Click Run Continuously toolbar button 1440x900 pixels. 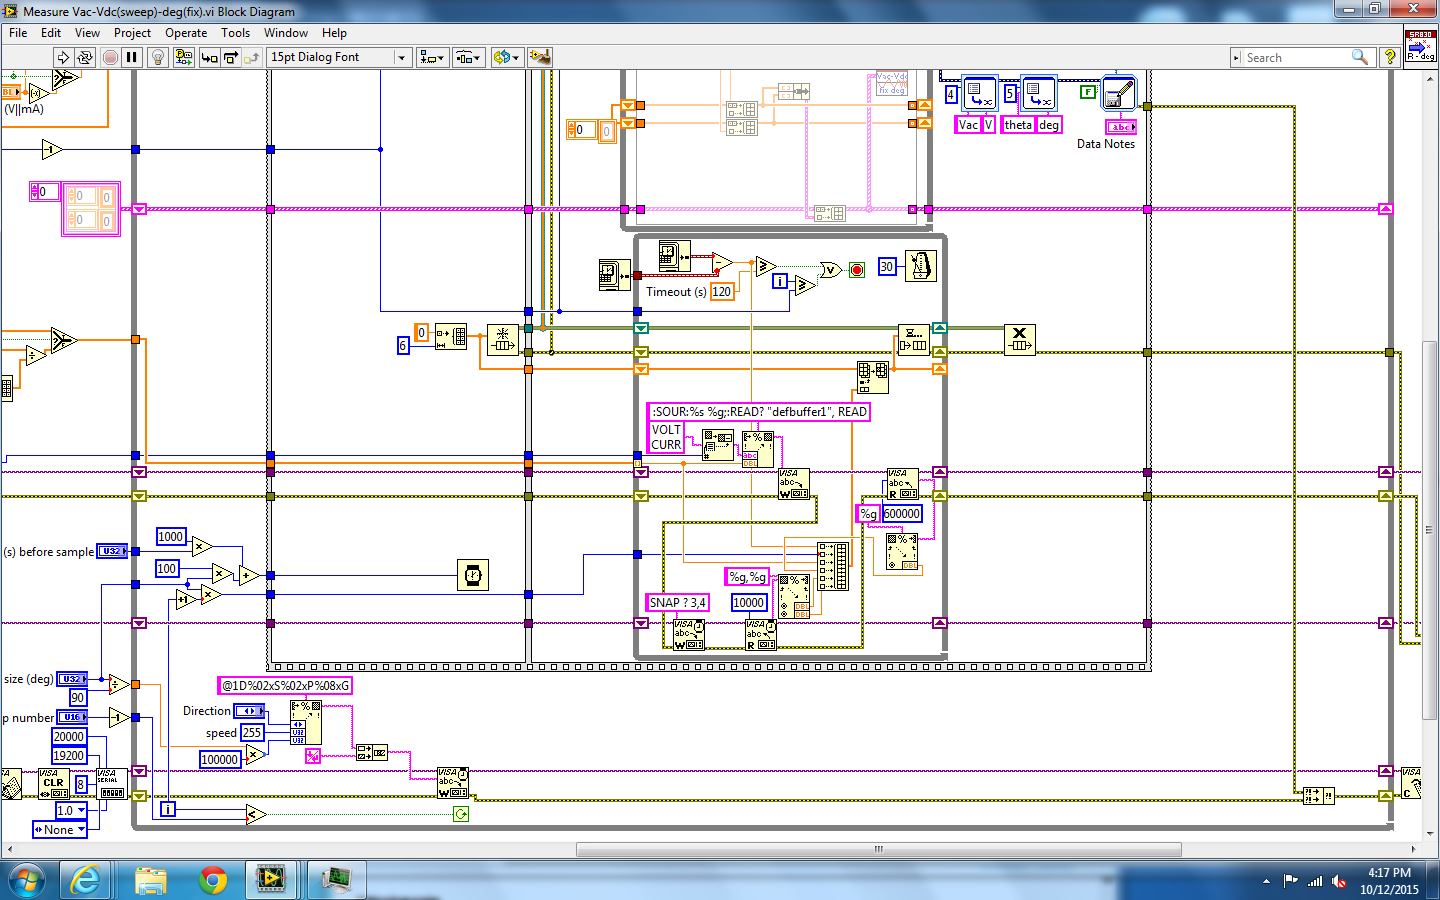pyautogui.click(x=85, y=57)
